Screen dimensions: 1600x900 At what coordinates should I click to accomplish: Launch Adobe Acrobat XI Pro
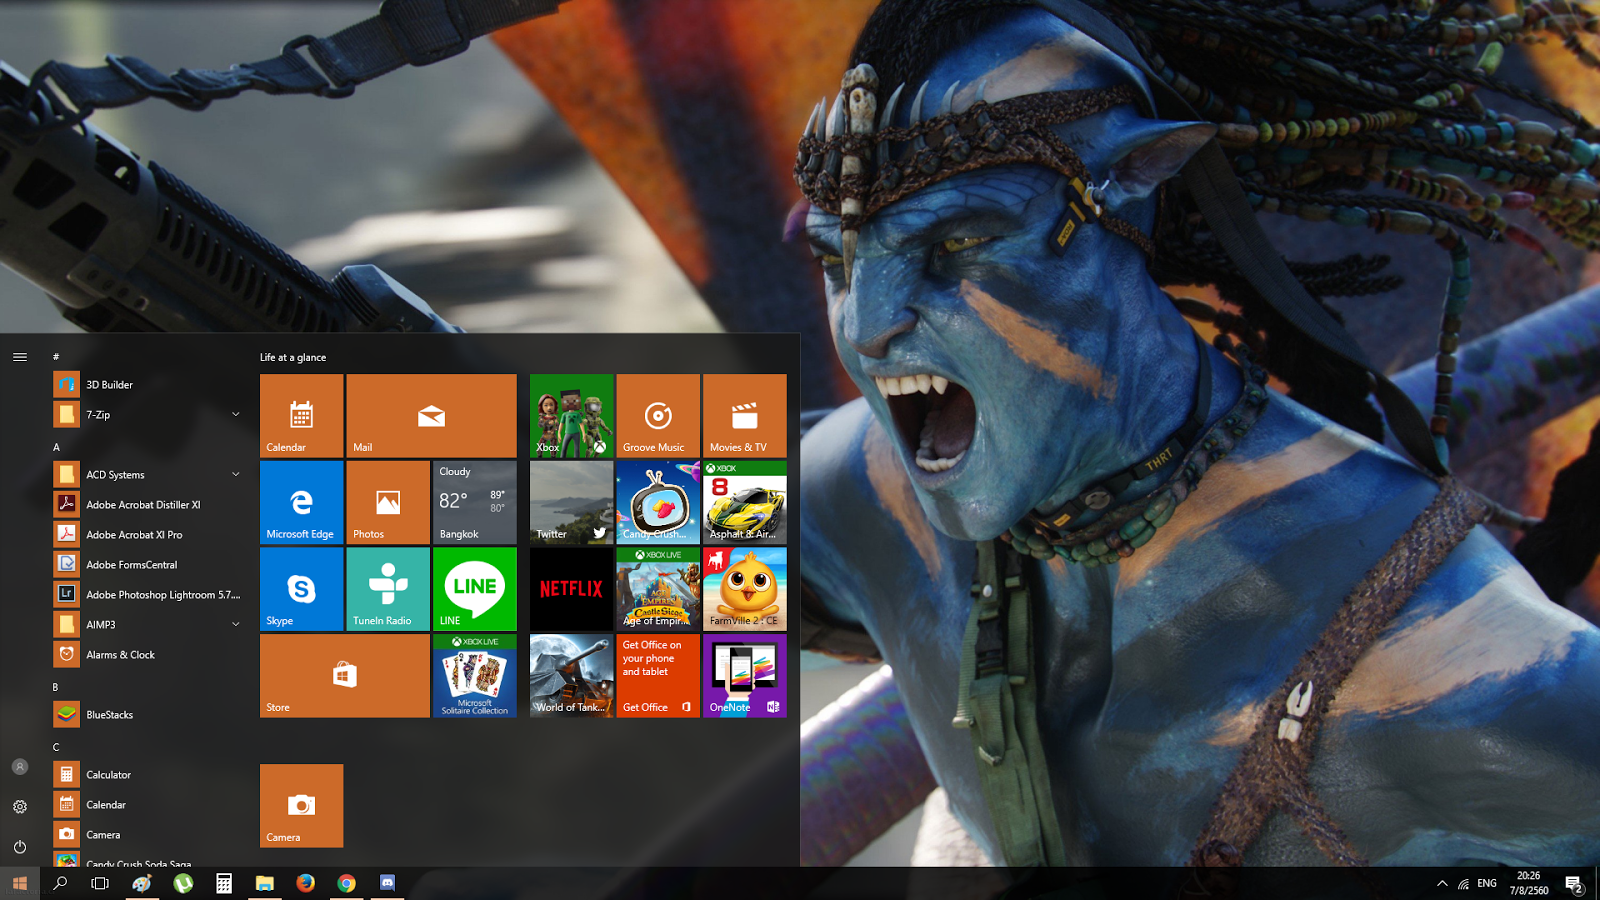pyautogui.click(x=148, y=534)
